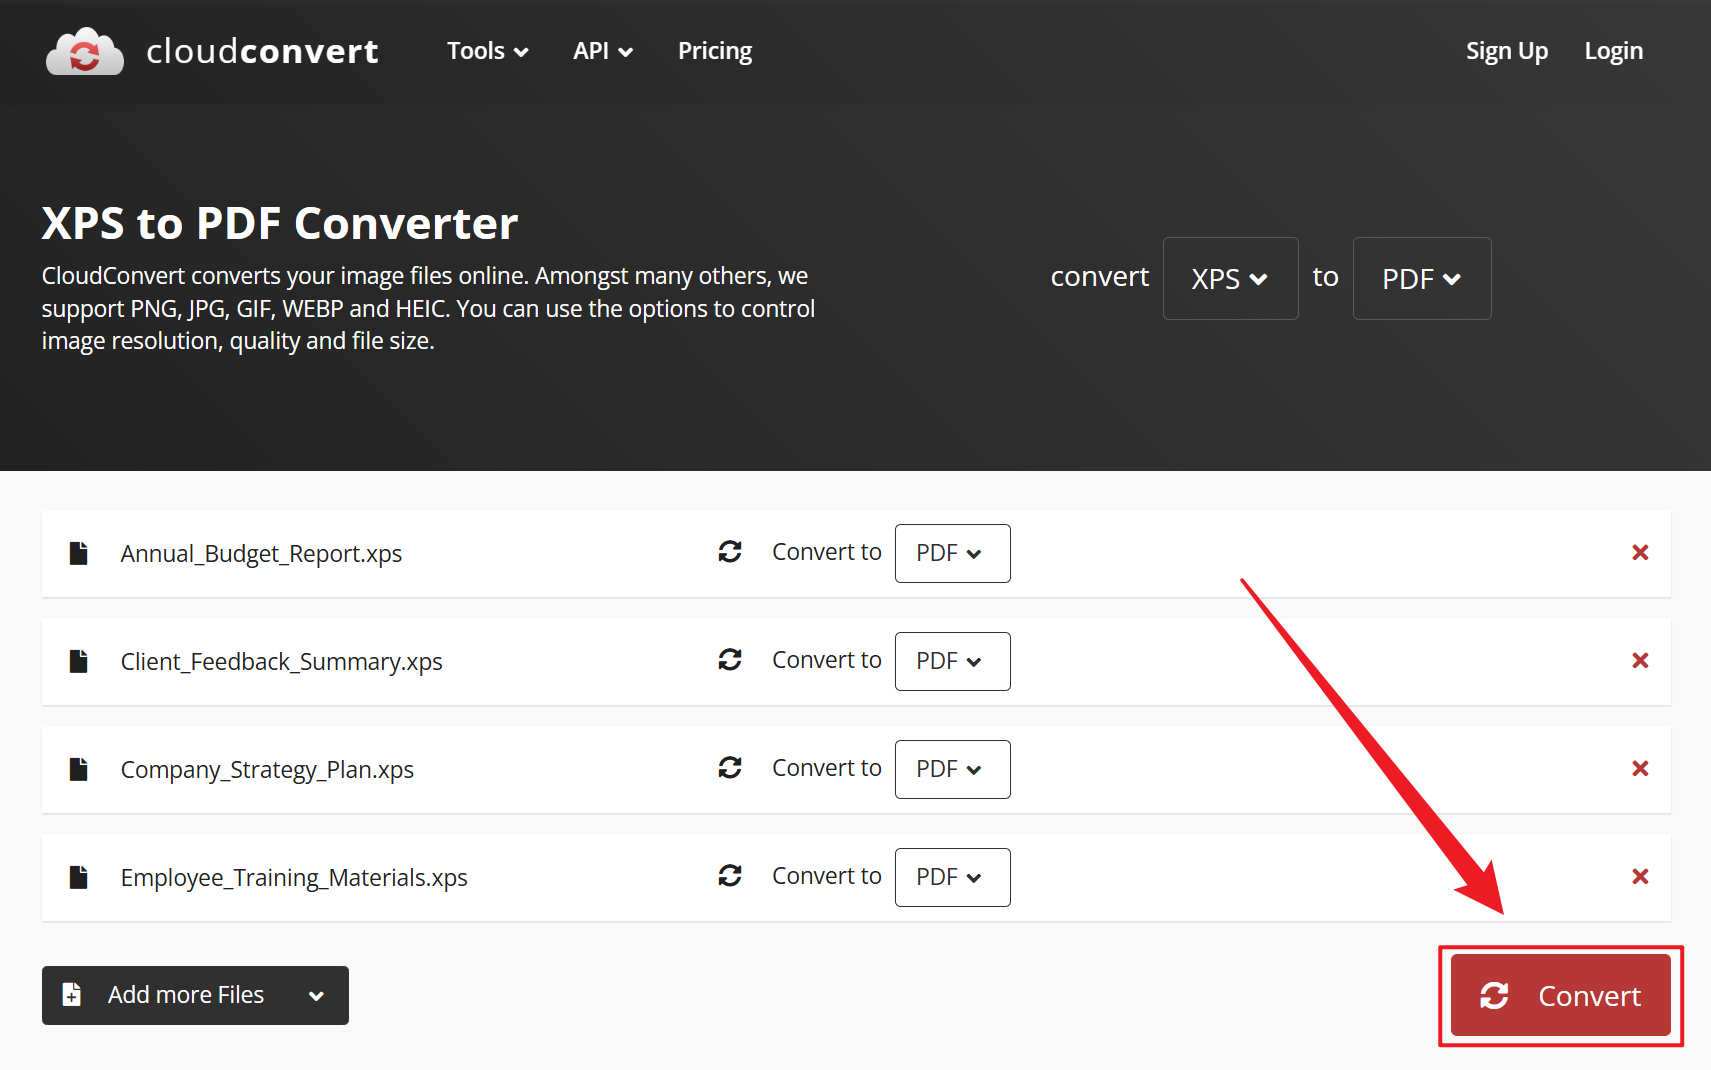Expand PDF format dropdown for Annual_Budget_Report.xps

pyautogui.click(x=951, y=553)
